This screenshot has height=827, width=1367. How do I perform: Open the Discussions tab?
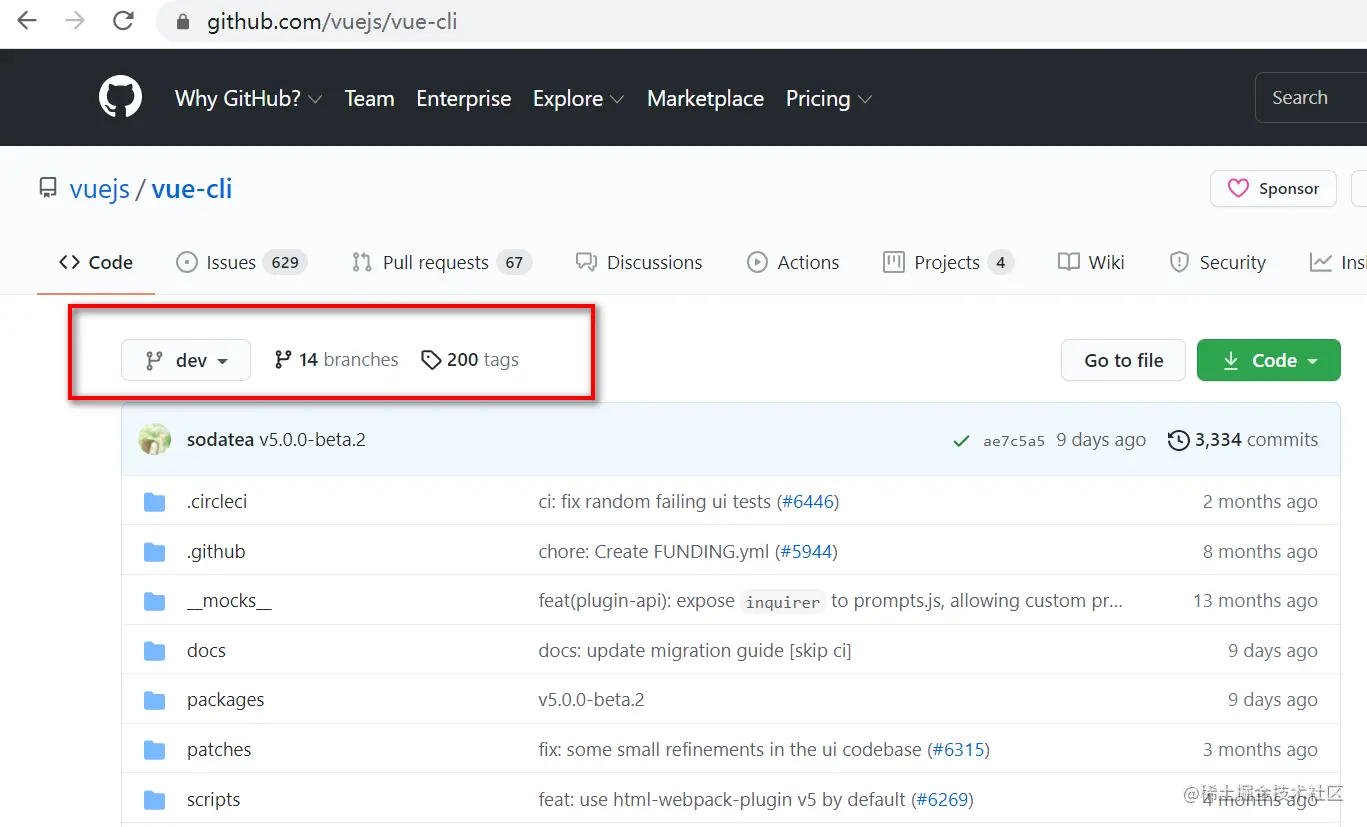(x=639, y=262)
